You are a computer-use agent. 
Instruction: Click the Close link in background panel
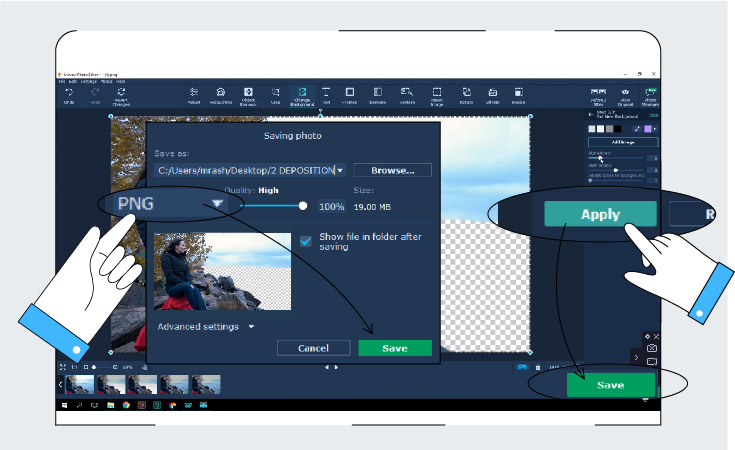(653, 115)
